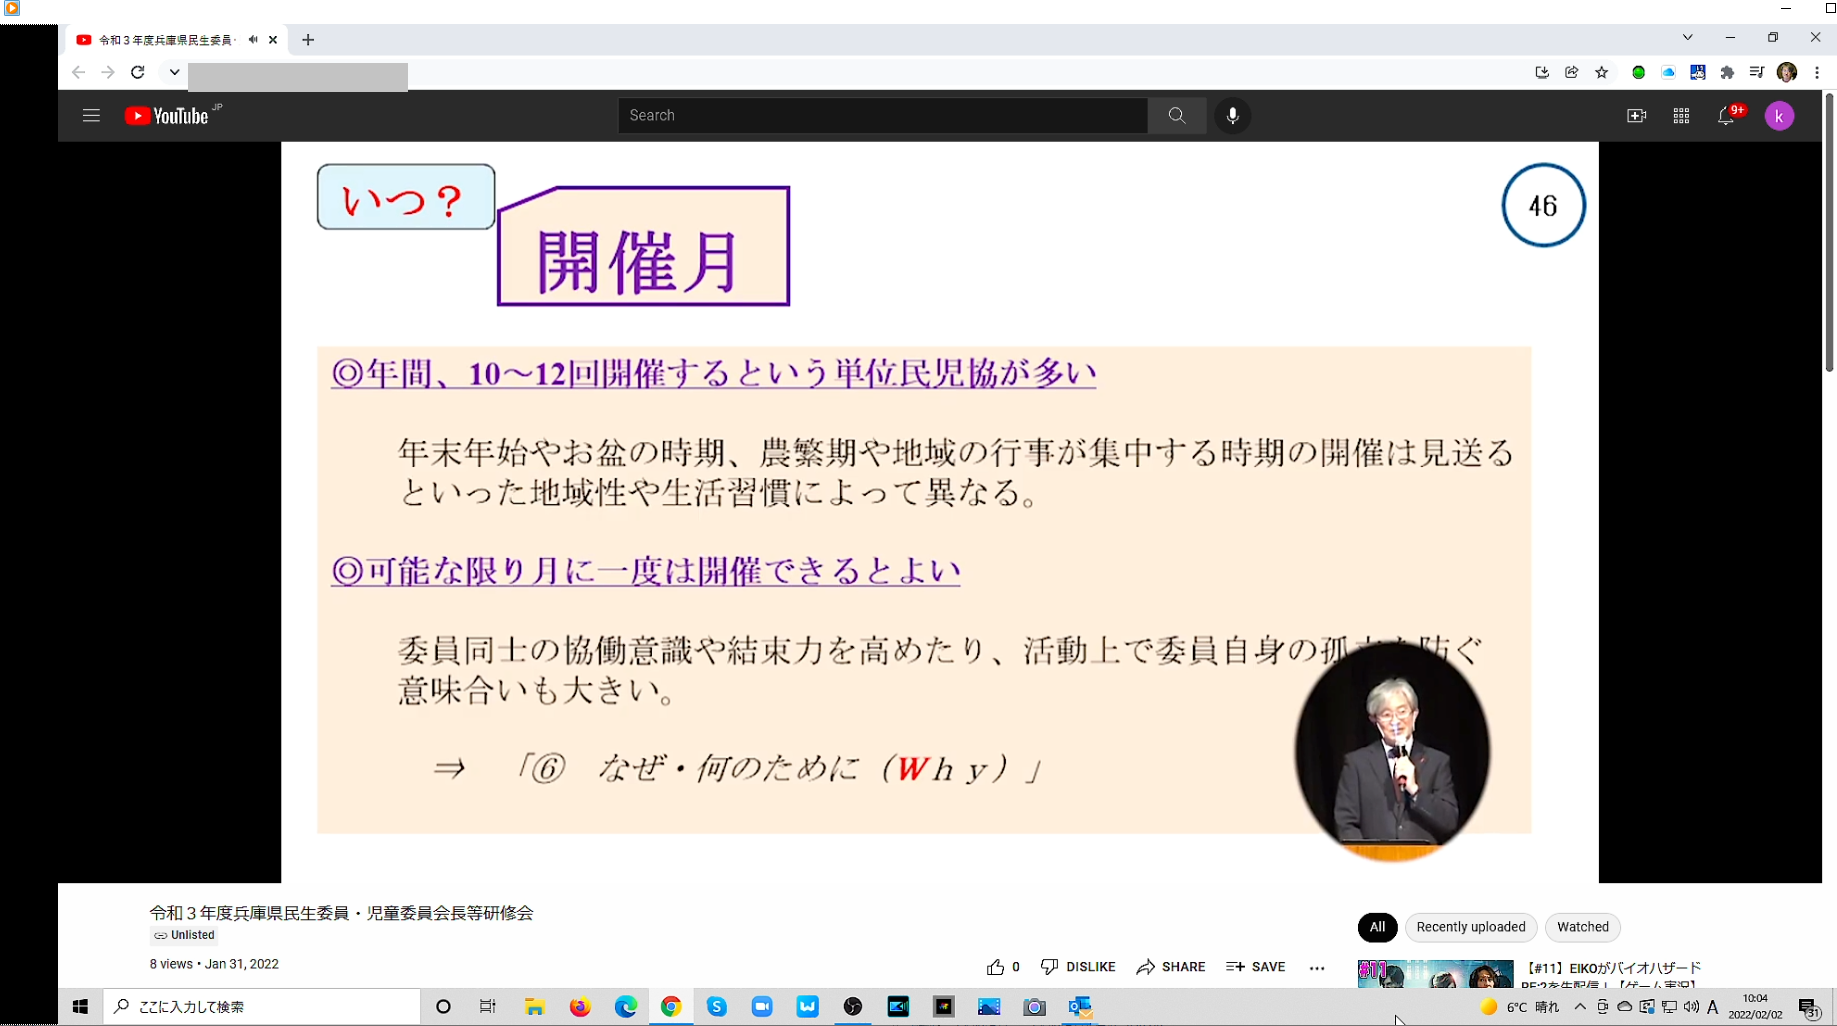Reload the page

[x=138, y=72]
